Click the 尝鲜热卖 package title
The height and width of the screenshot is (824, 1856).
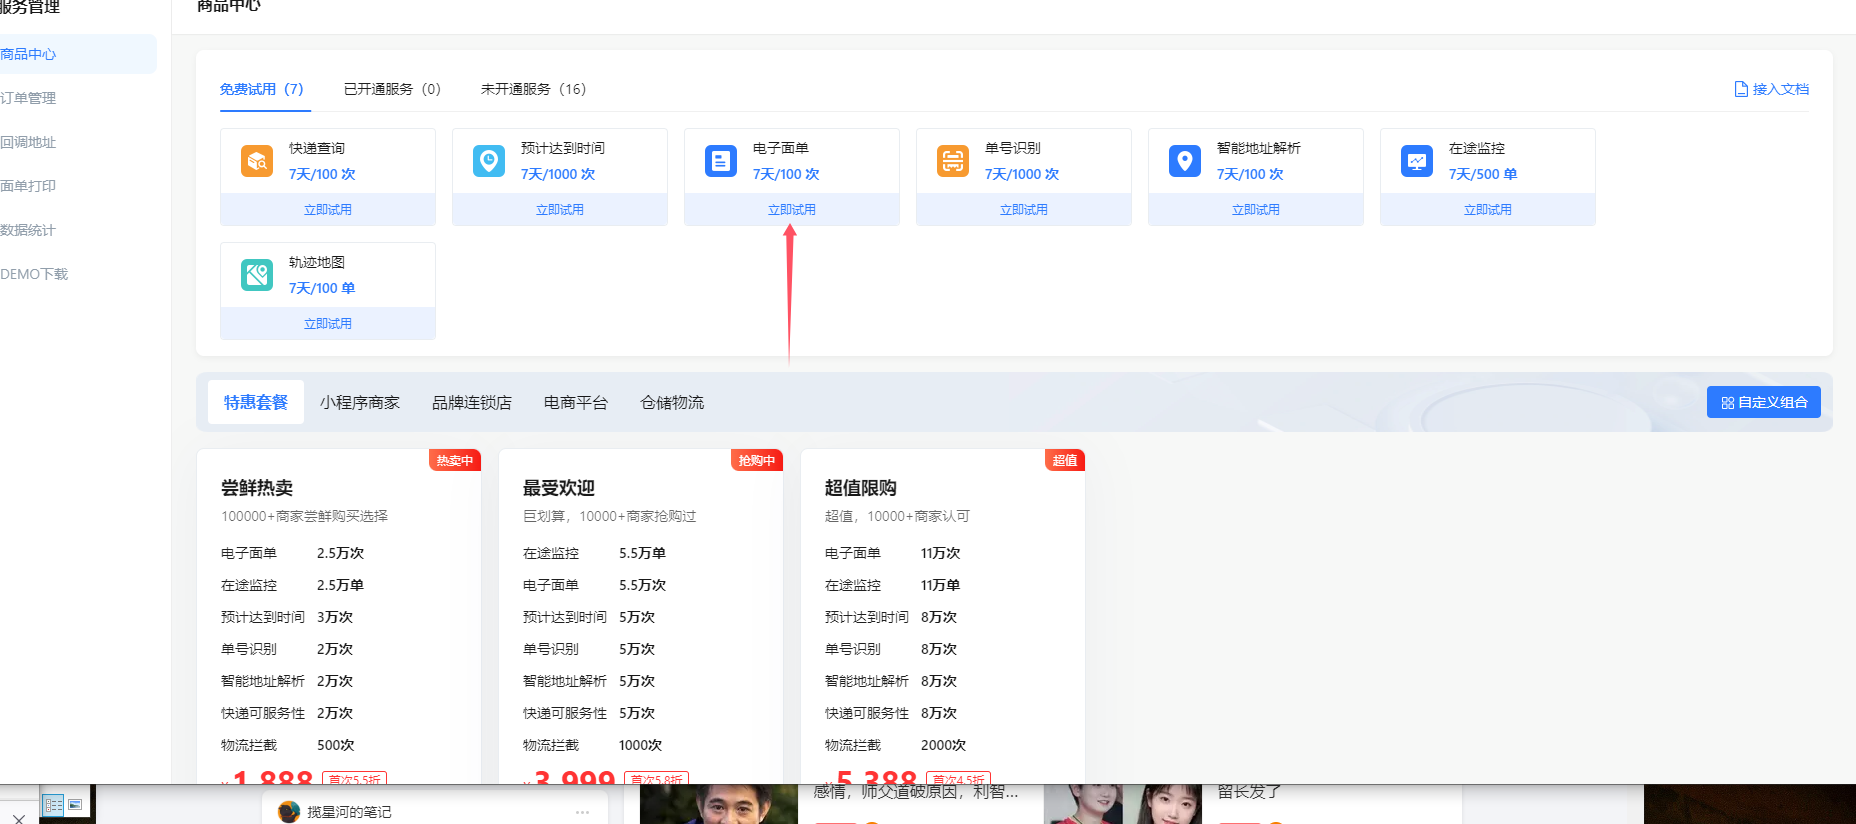click(x=257, y=488)
